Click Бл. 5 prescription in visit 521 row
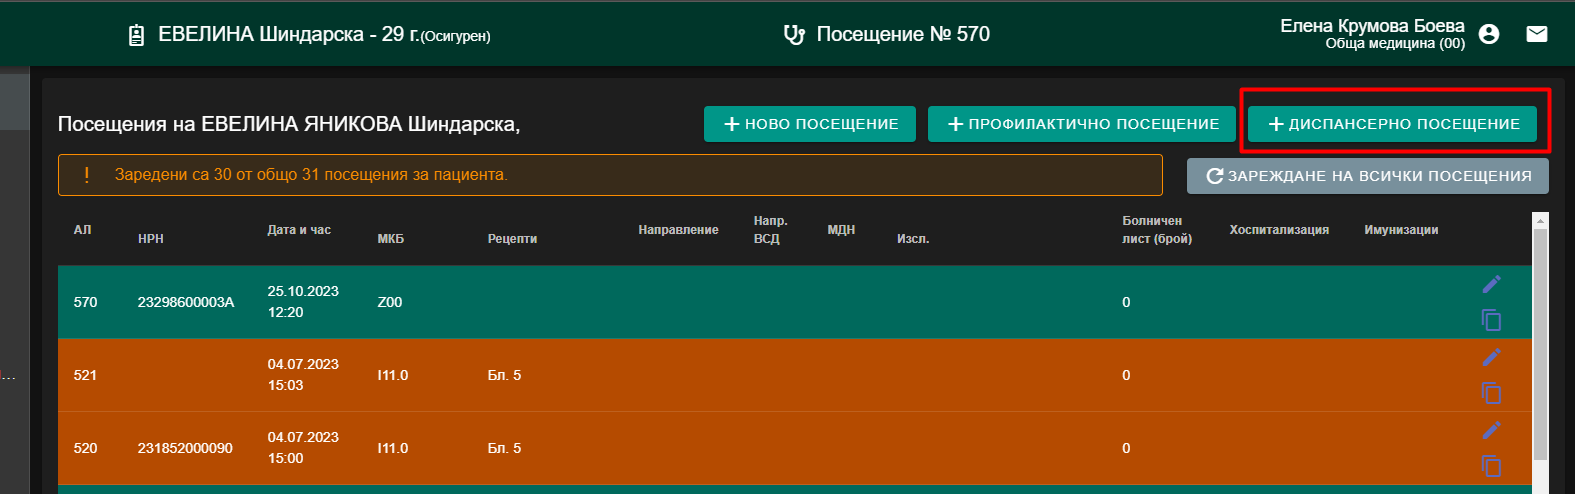Viewport: 1575px width, 494px height. coord(504,375)
